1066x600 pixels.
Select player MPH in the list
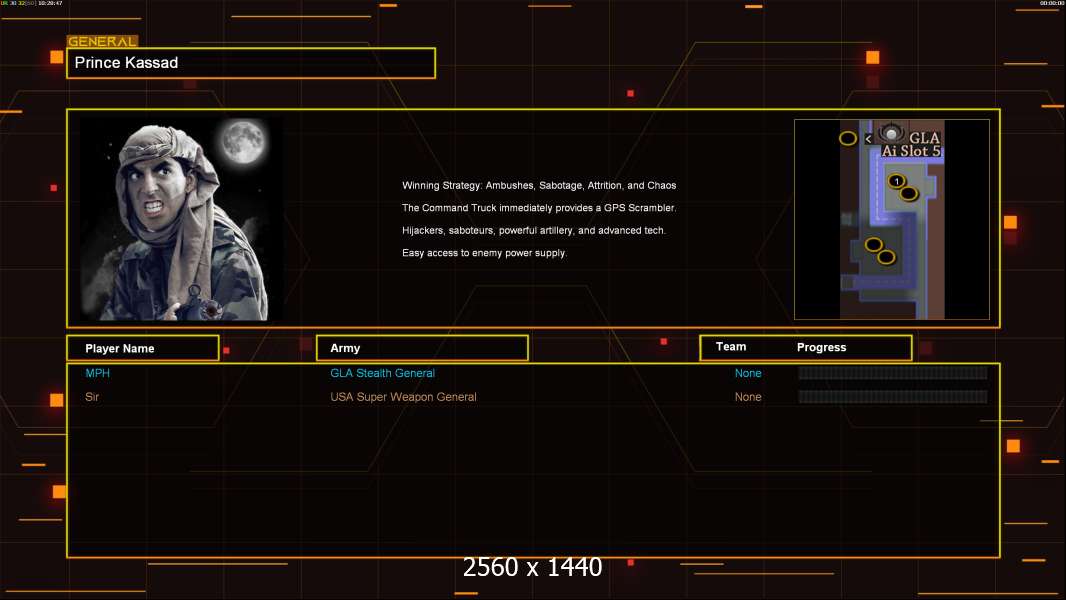coord(98,373)
